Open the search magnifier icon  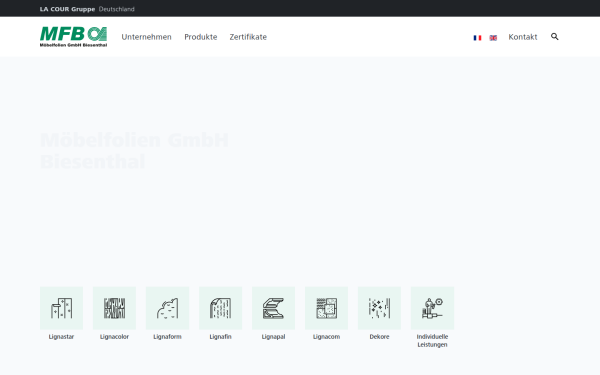pos(554,37)
